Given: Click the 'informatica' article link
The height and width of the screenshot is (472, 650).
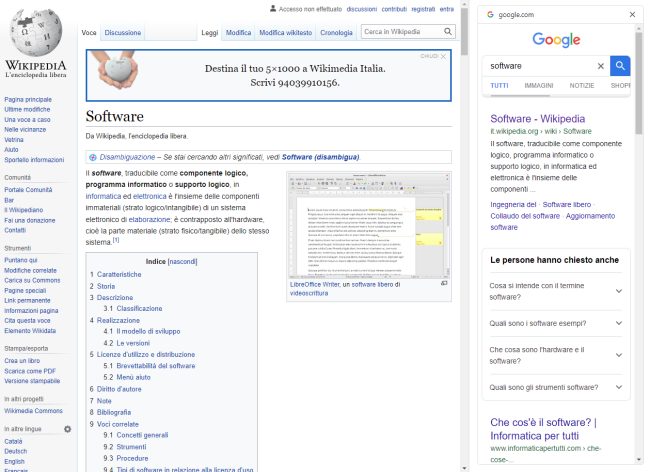Looking at the screenshot, I should pos(103,196).
